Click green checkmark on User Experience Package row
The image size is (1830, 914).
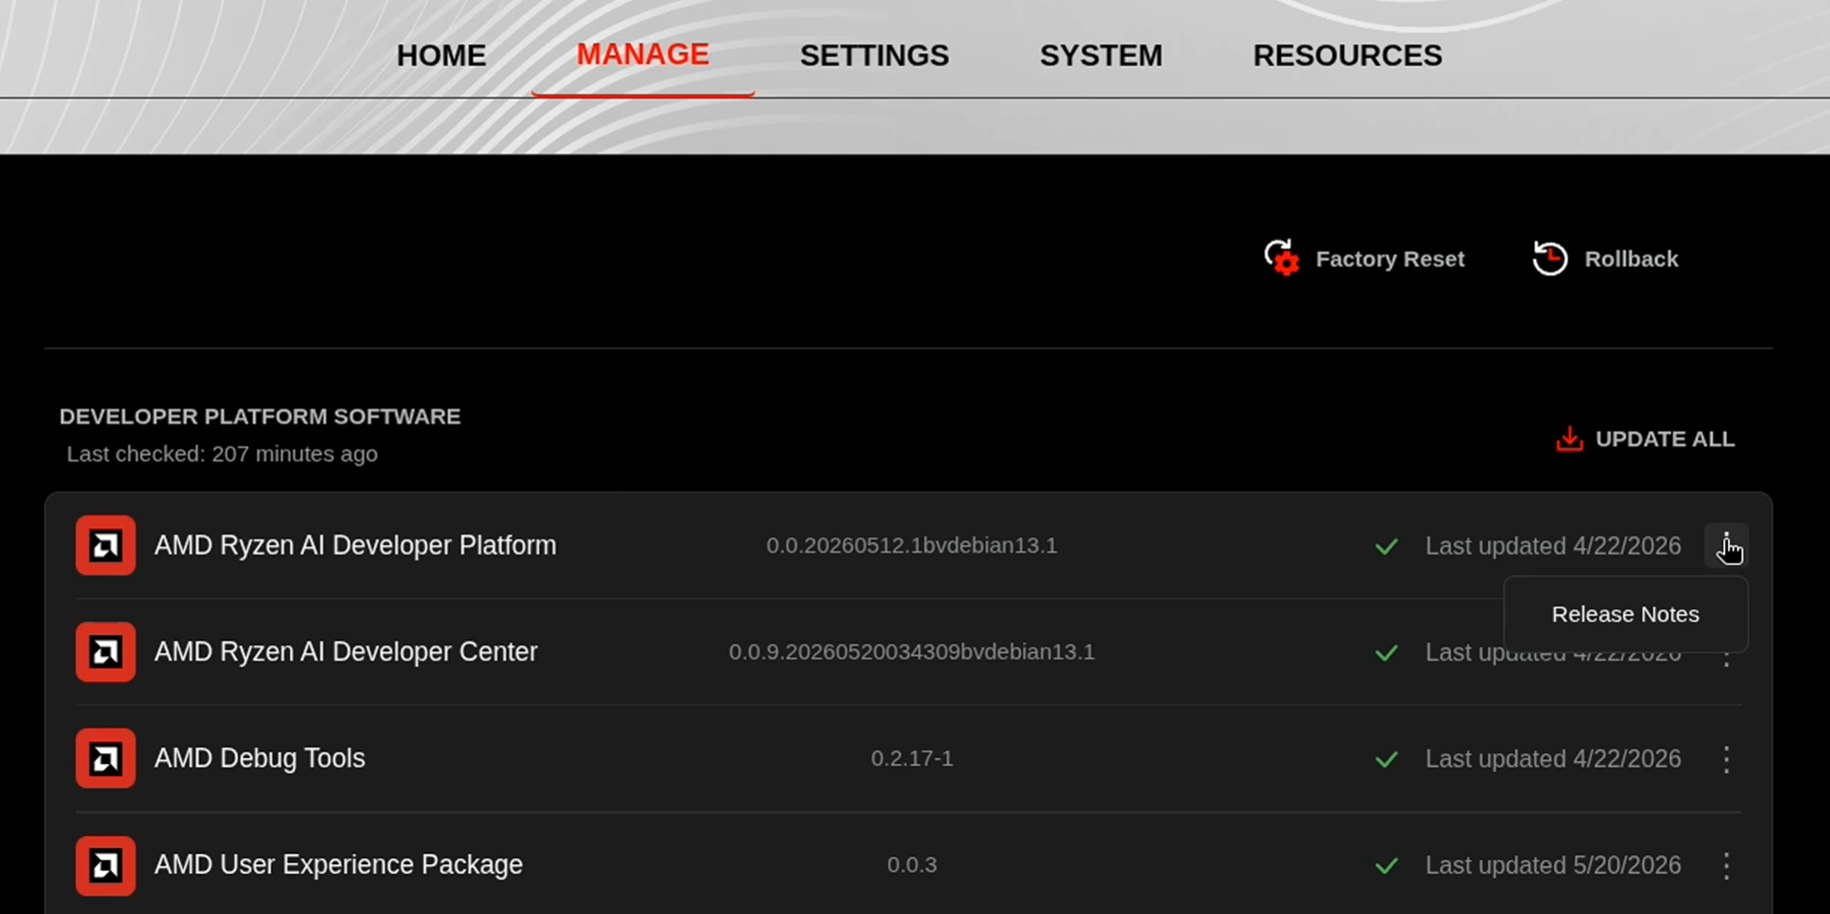[1386, 866]
